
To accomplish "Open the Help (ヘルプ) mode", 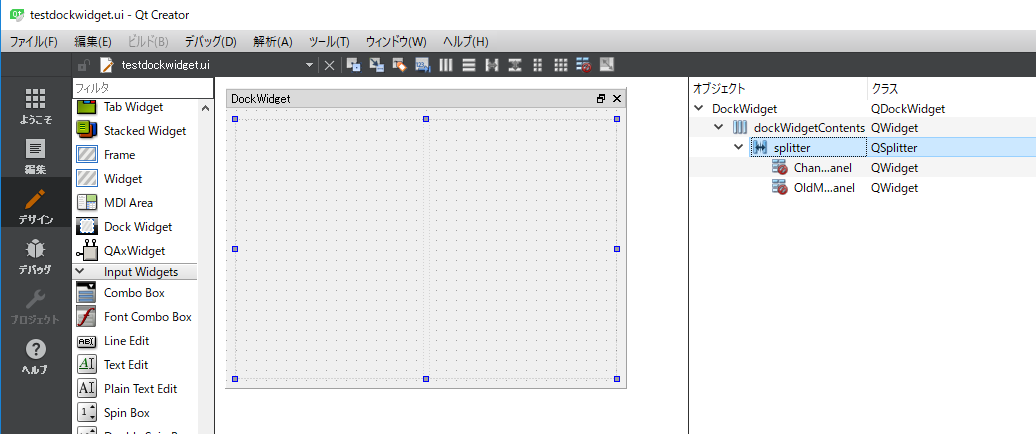I will click(35, 356).
